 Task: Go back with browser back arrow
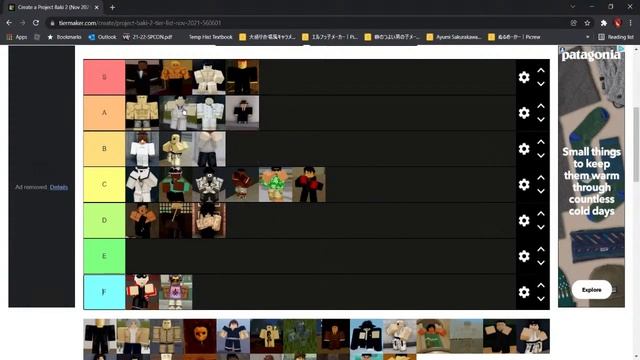[x=9, y=23]
